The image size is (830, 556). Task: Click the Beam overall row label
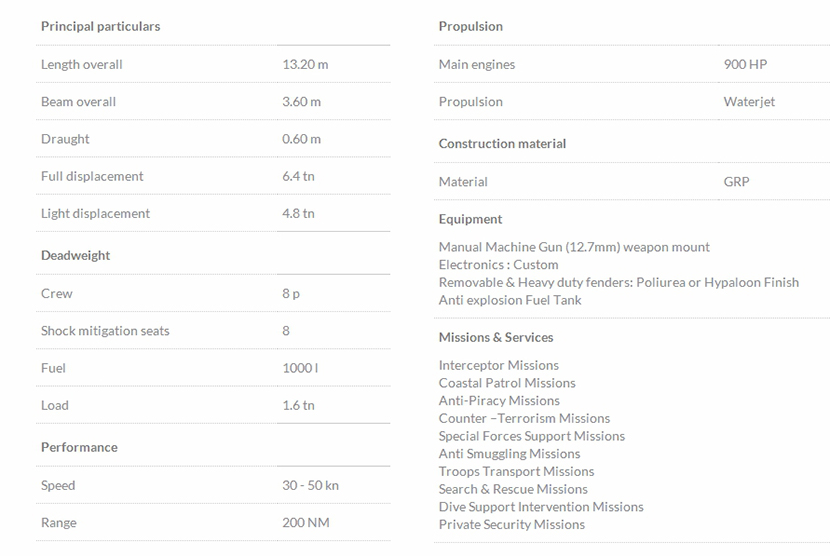[78, 102]
